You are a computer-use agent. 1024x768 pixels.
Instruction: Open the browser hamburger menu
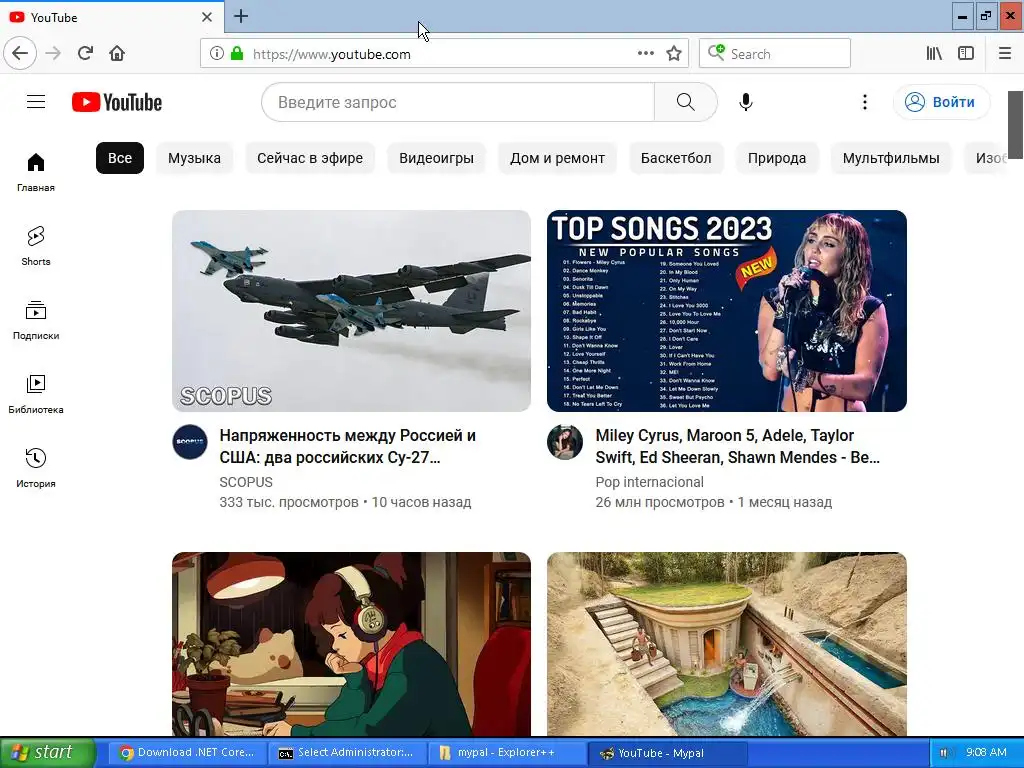click(x=1005, y=54)
